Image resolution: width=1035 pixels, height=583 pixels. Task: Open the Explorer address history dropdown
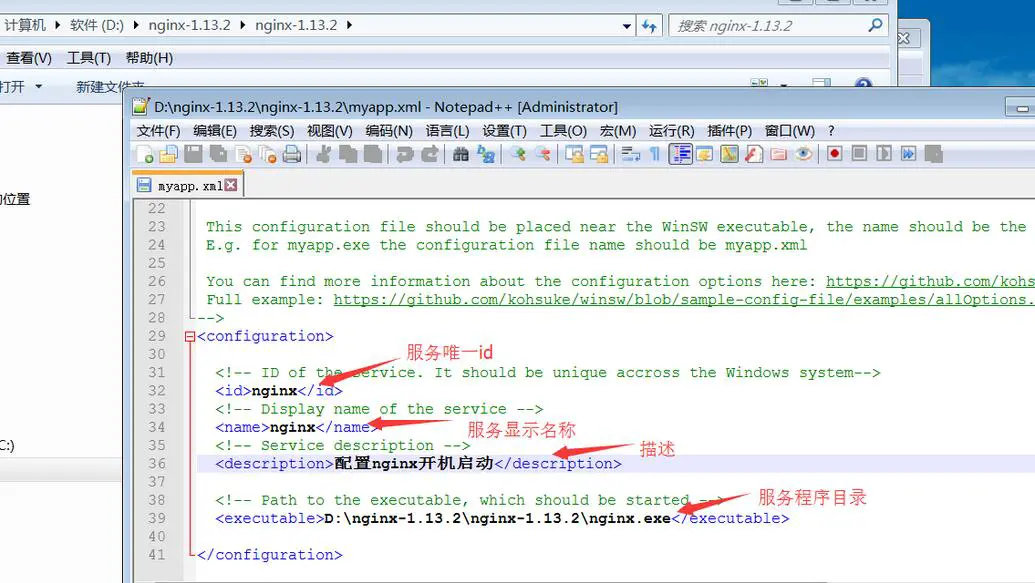626,26
